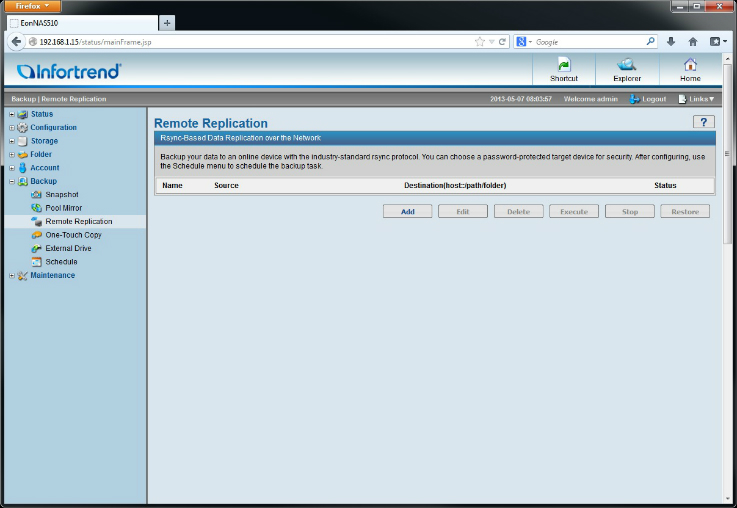Click the Remote Replication icon

pyautogui.click(x=37, y=221)
